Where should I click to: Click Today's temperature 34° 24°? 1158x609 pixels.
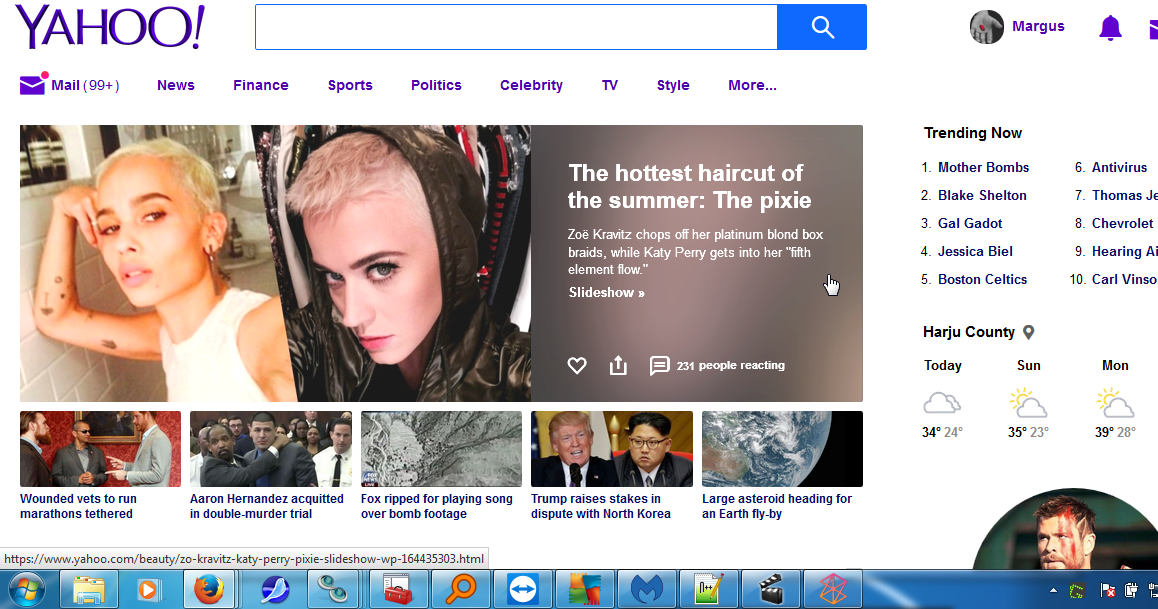click(942, 433)
